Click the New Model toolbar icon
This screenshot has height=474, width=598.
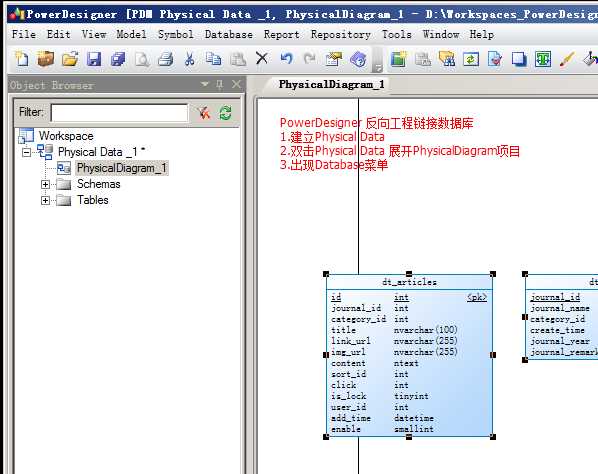tap(22, 59)
